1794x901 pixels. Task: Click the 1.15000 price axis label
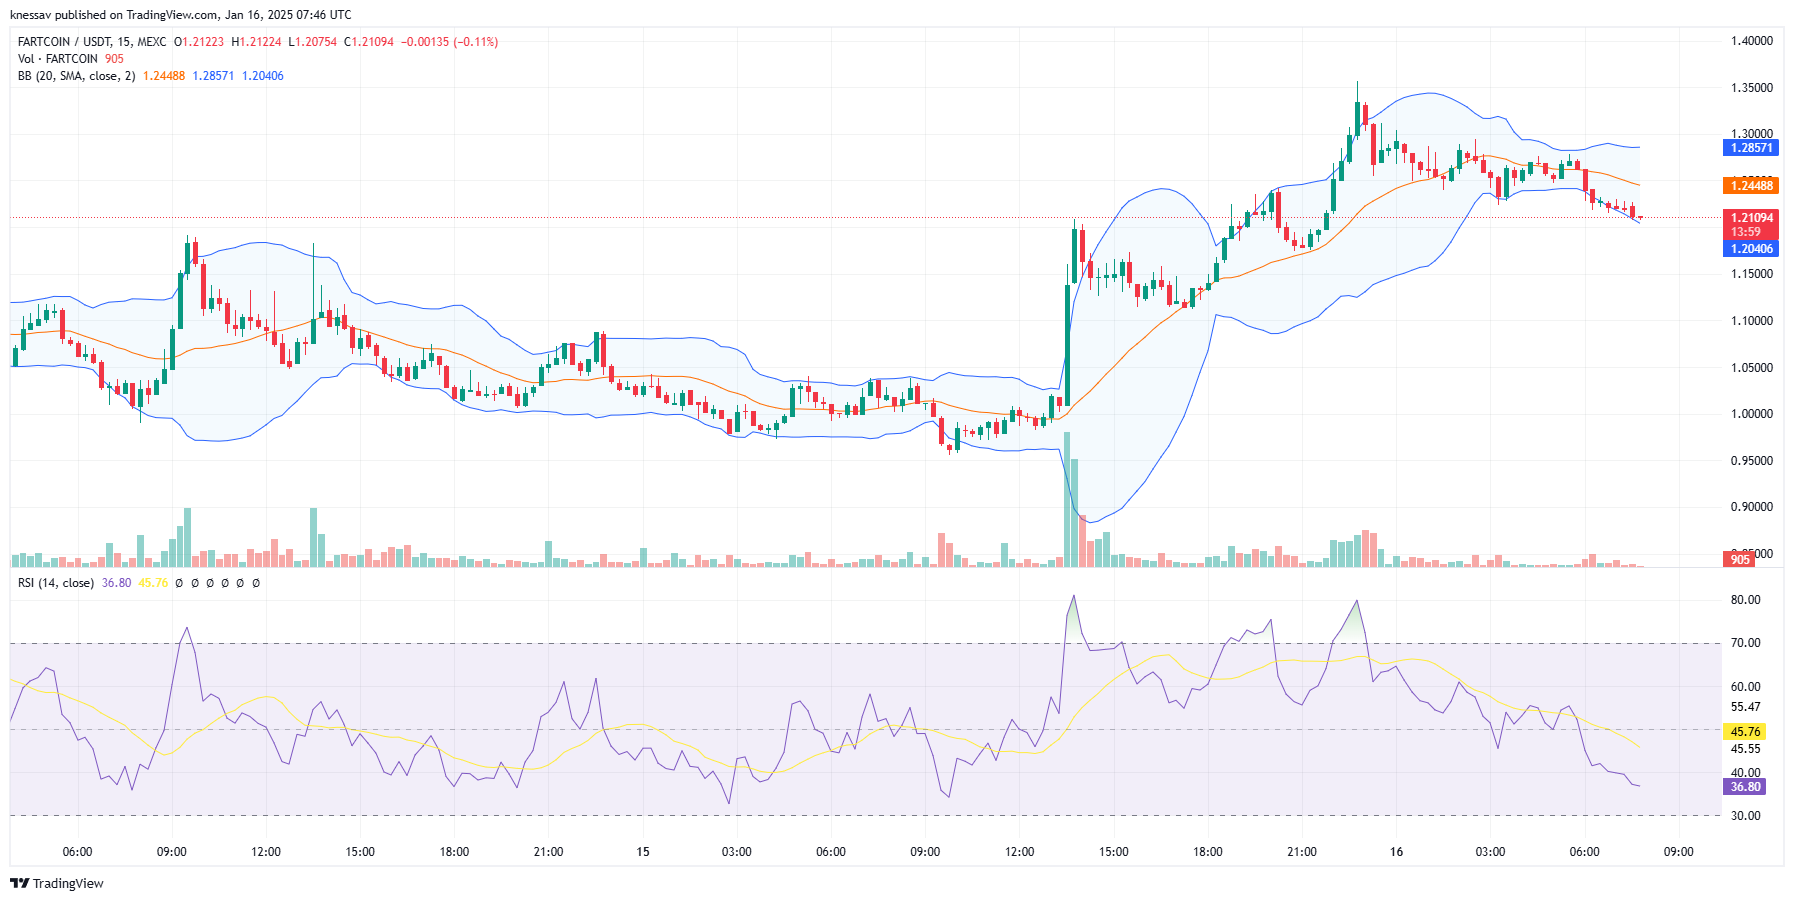click(x=1752, y=274)
